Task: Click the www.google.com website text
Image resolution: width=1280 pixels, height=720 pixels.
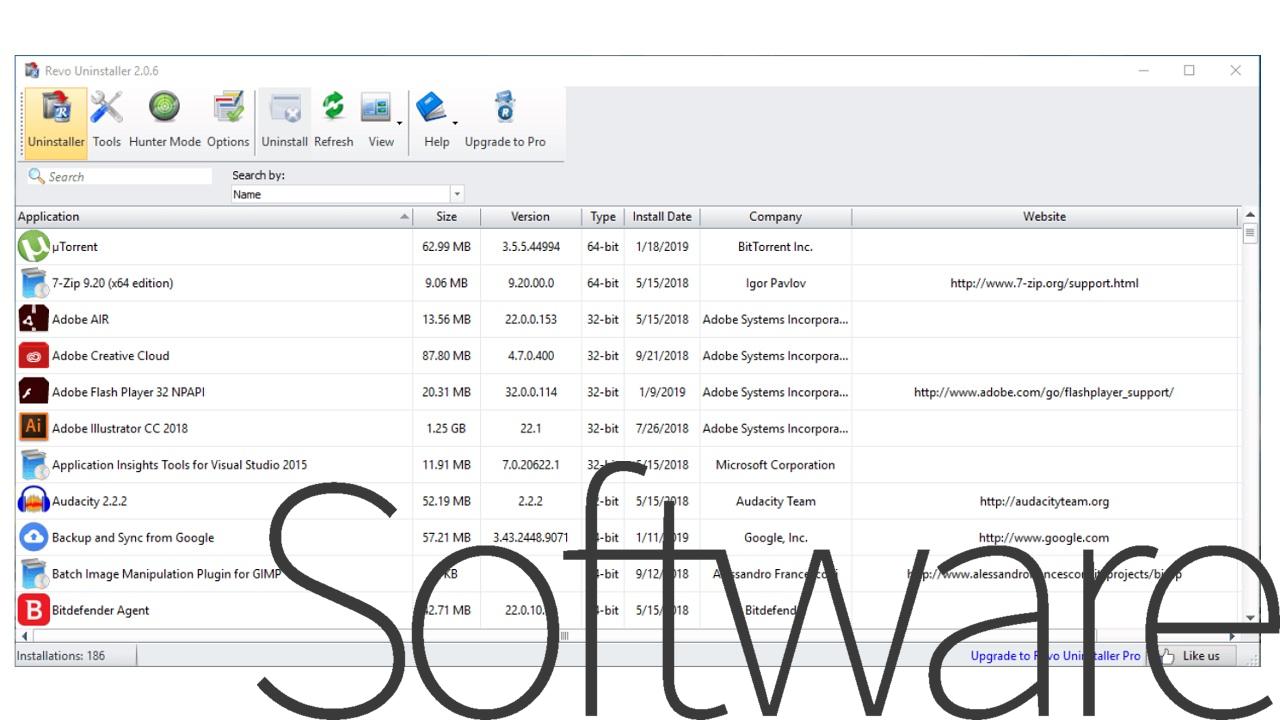Action: coord(1044,538)
